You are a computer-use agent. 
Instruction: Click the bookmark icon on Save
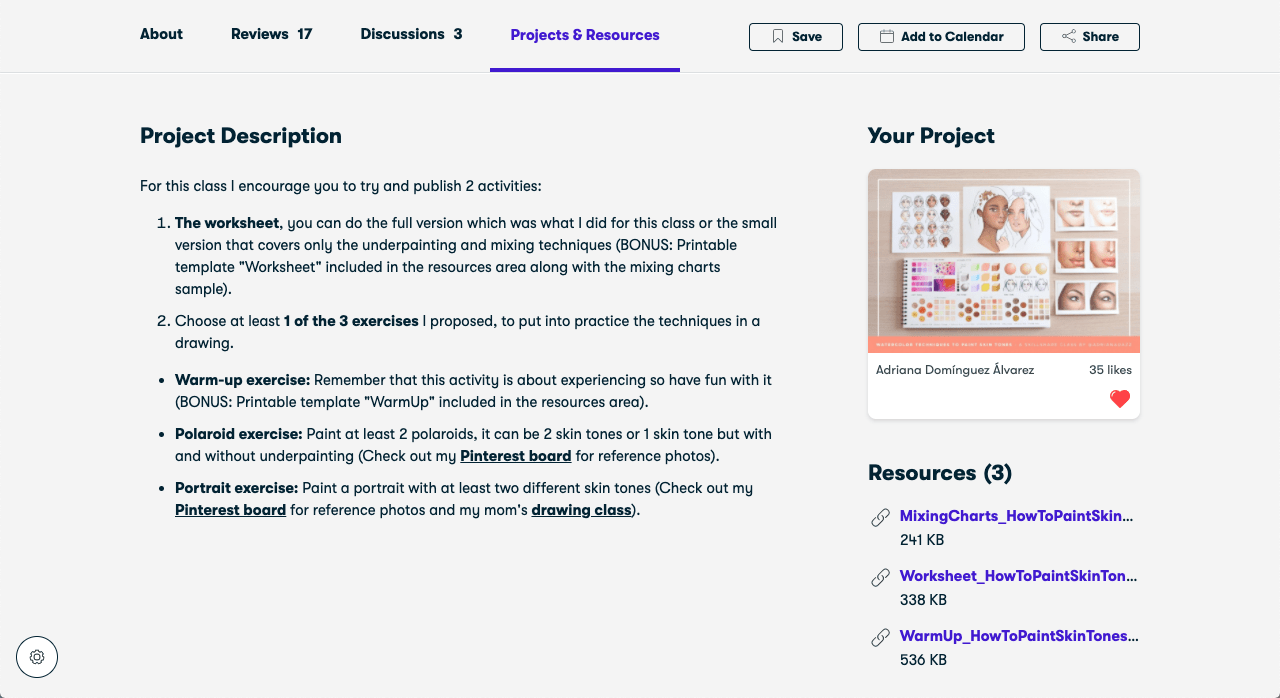point(778,37)
